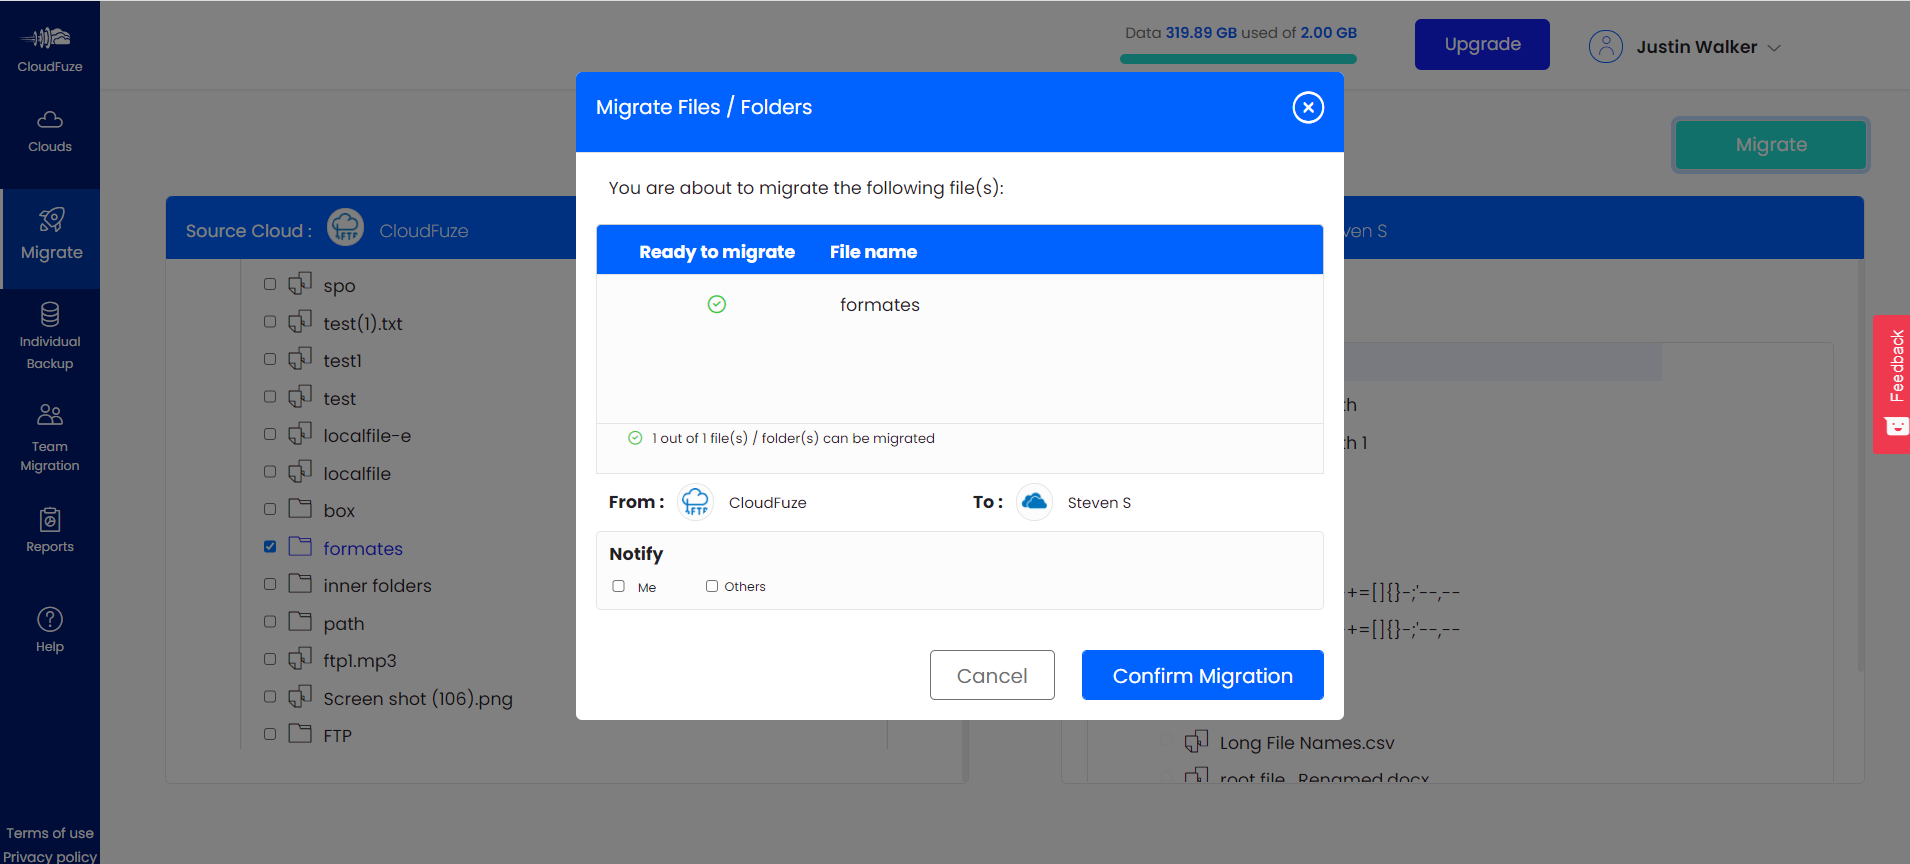This screenshot has width=1910, height=864.
Task: Open Privacy policy link
Action: 50,856
